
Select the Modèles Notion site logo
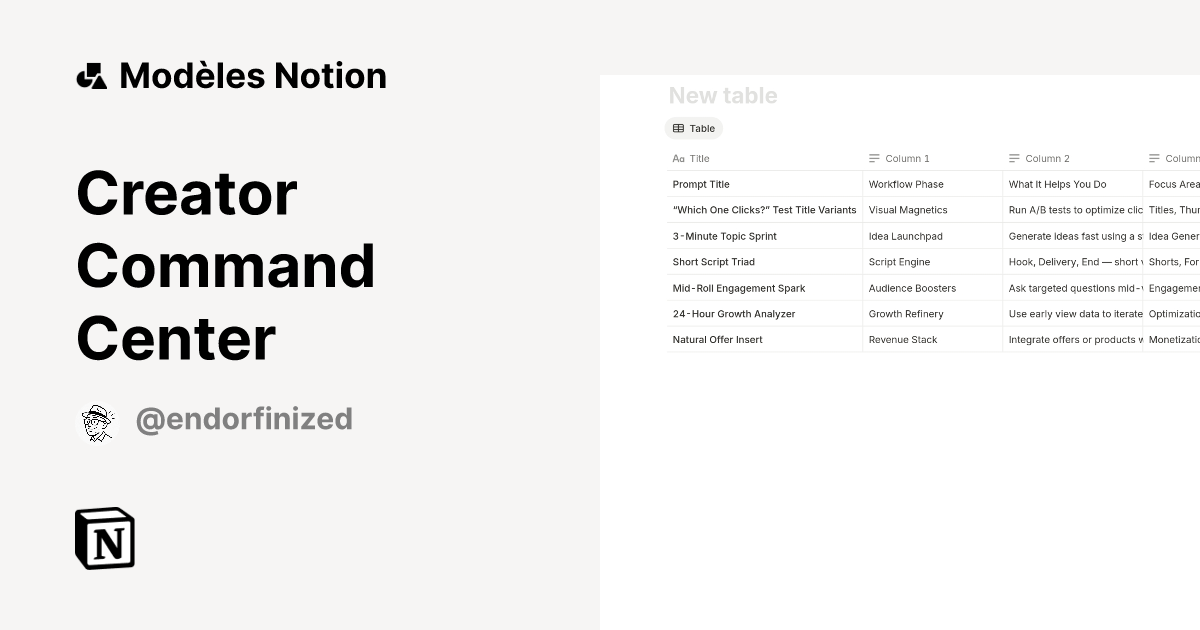91,75
